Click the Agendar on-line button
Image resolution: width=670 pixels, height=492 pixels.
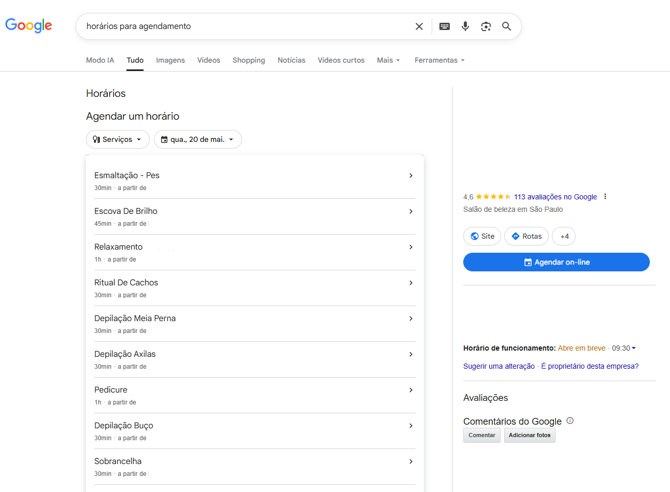coord(556,262)
